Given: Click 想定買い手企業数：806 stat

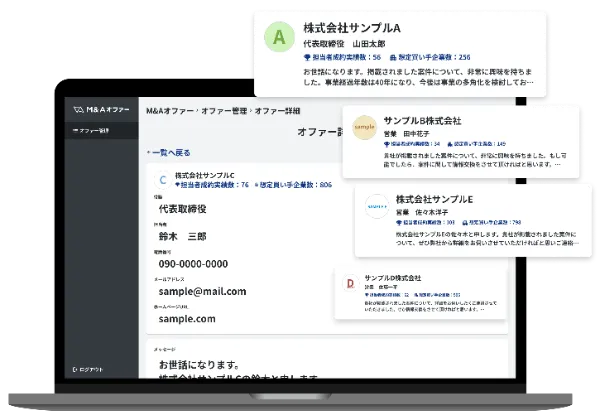Looking at the screenshot, I should coord(293,185).
